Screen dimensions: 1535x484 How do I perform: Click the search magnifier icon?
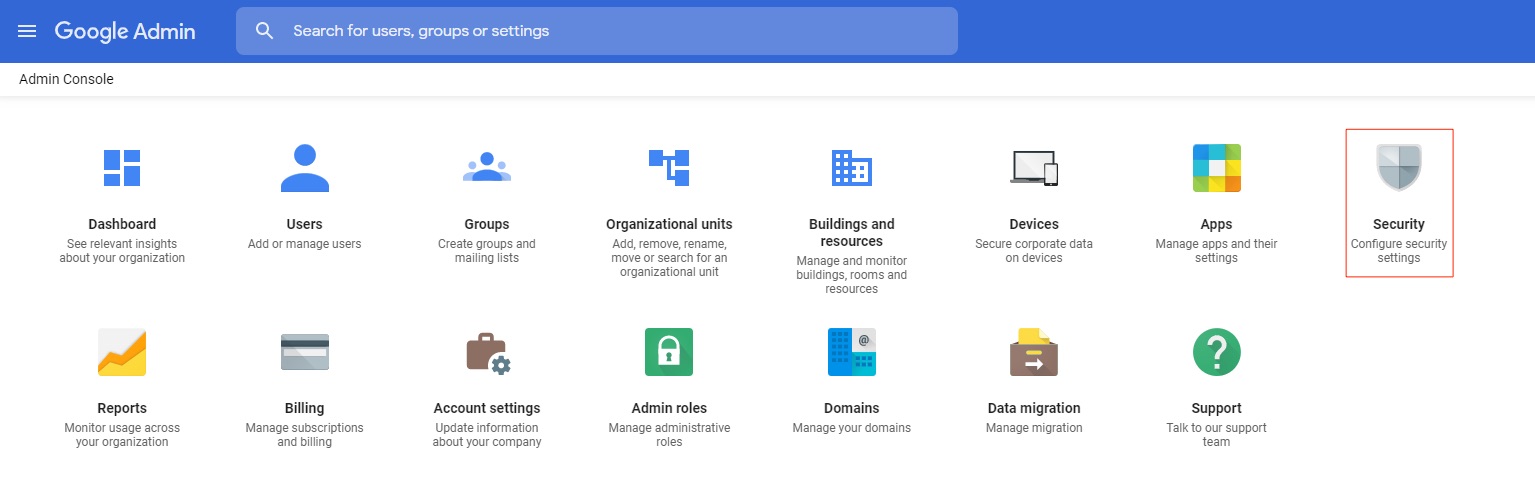[x=264, y=31]
